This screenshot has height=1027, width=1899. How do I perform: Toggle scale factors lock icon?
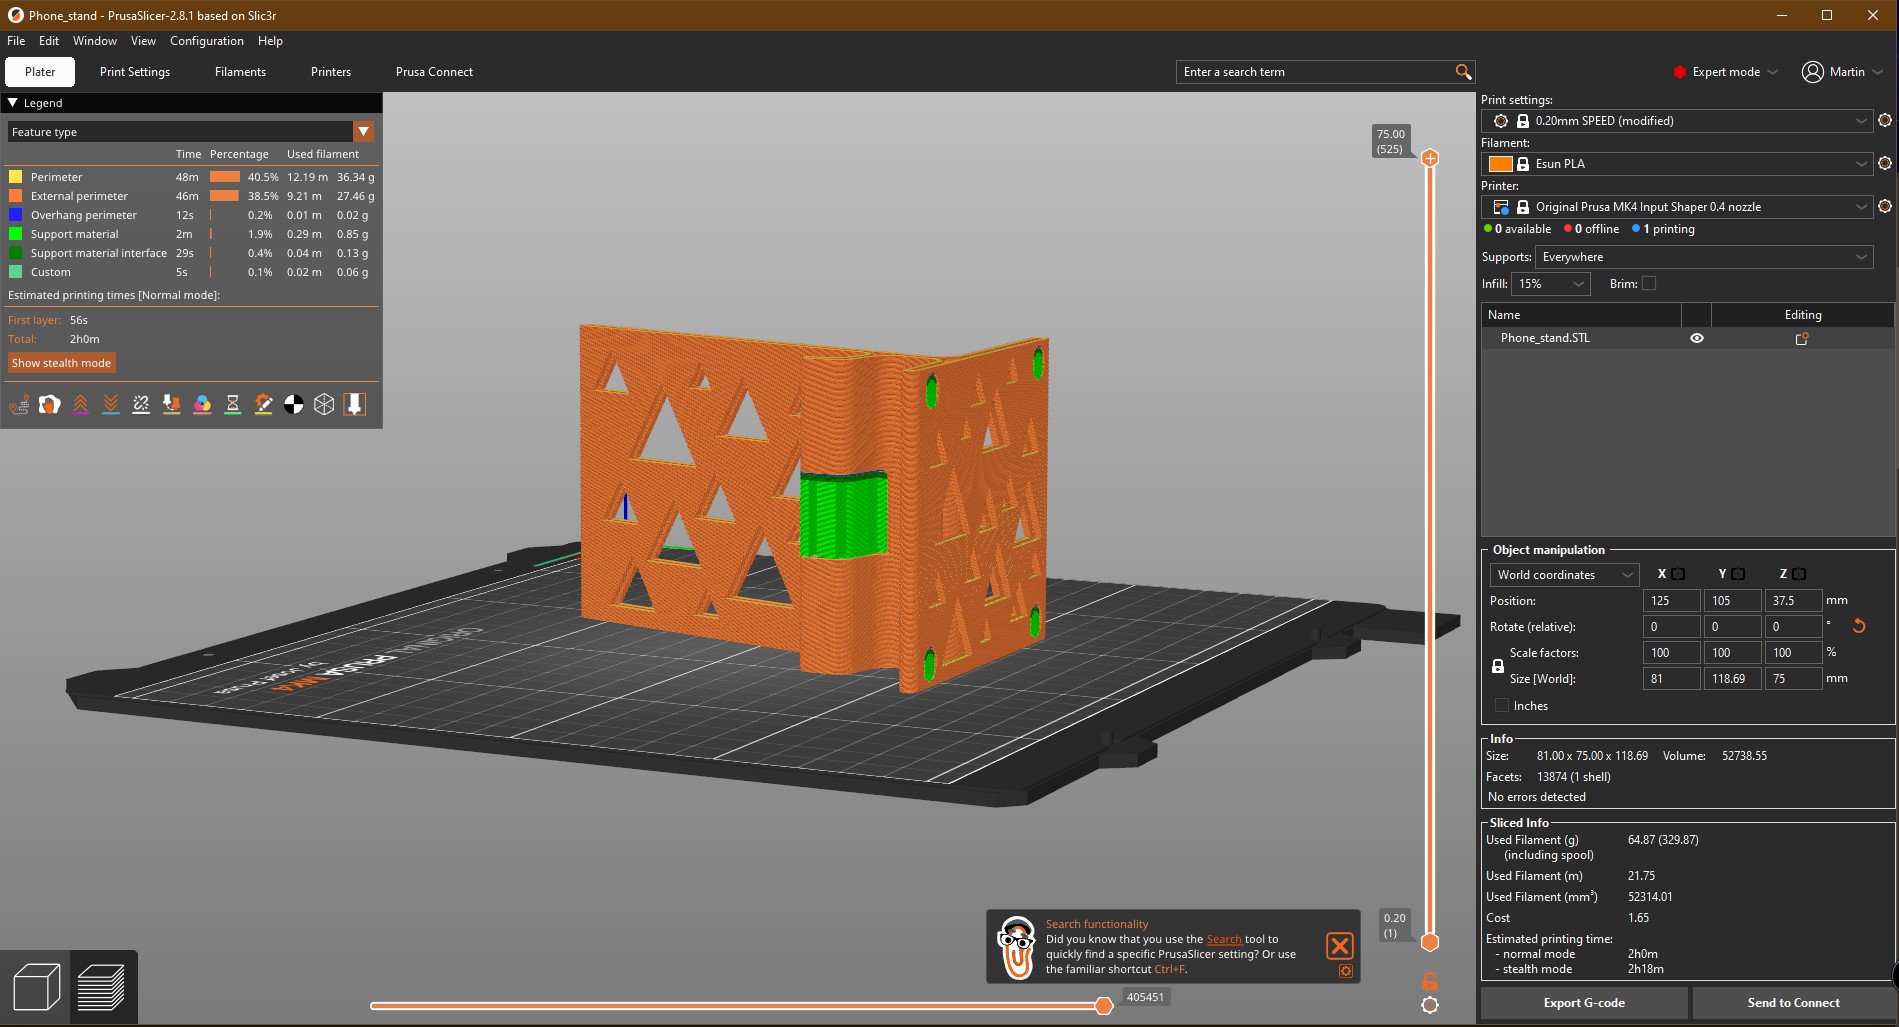1498,666
